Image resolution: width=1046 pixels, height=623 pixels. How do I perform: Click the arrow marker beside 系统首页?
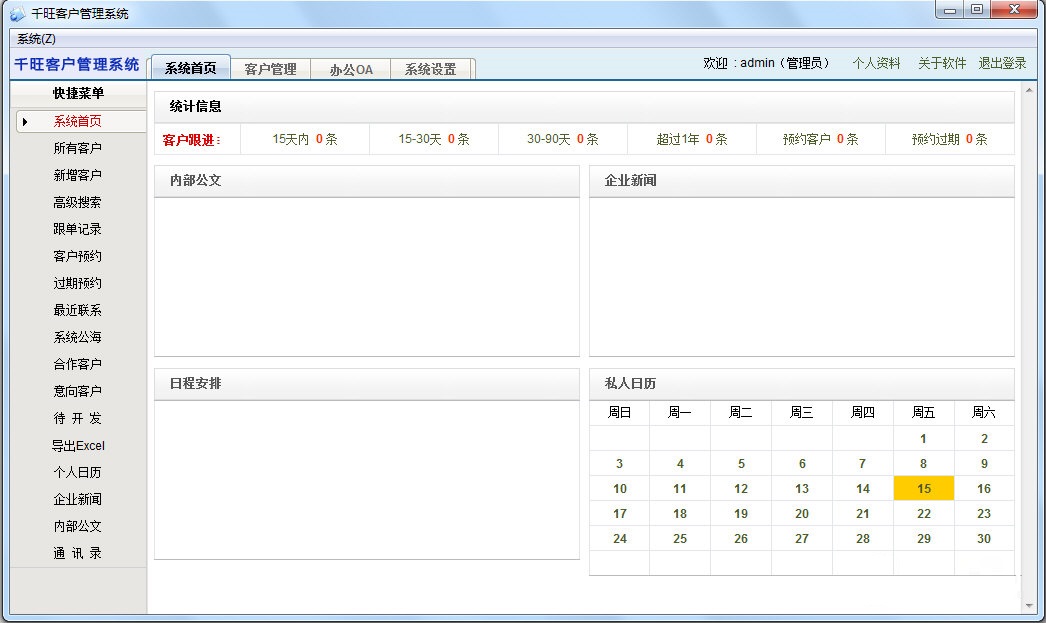(x=25, y=121)
